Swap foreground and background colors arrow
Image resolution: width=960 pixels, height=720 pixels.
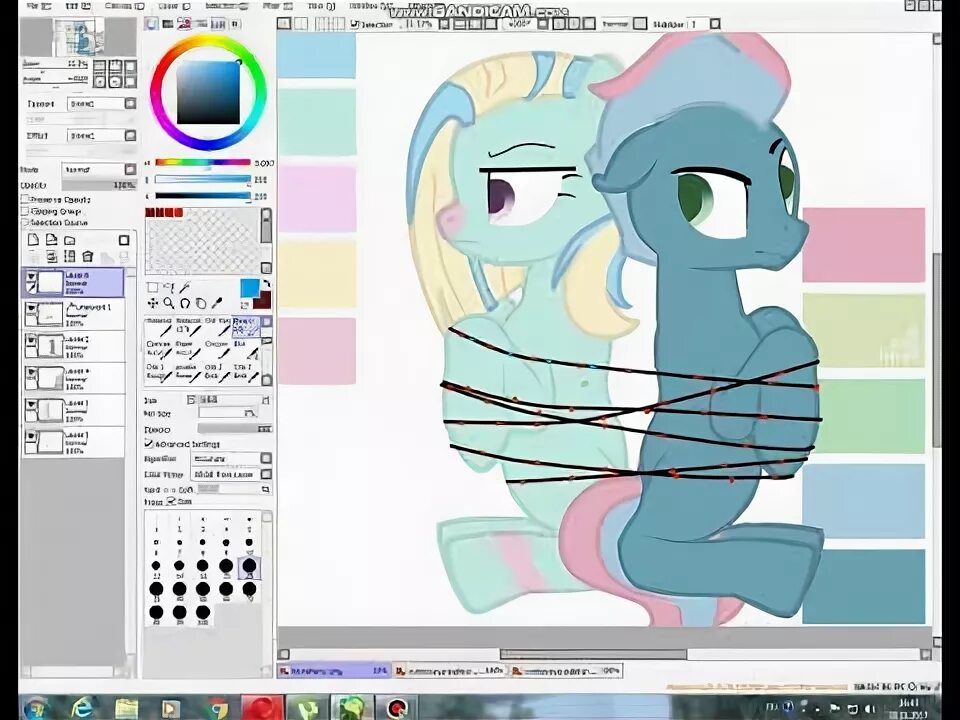coord(266,284)
